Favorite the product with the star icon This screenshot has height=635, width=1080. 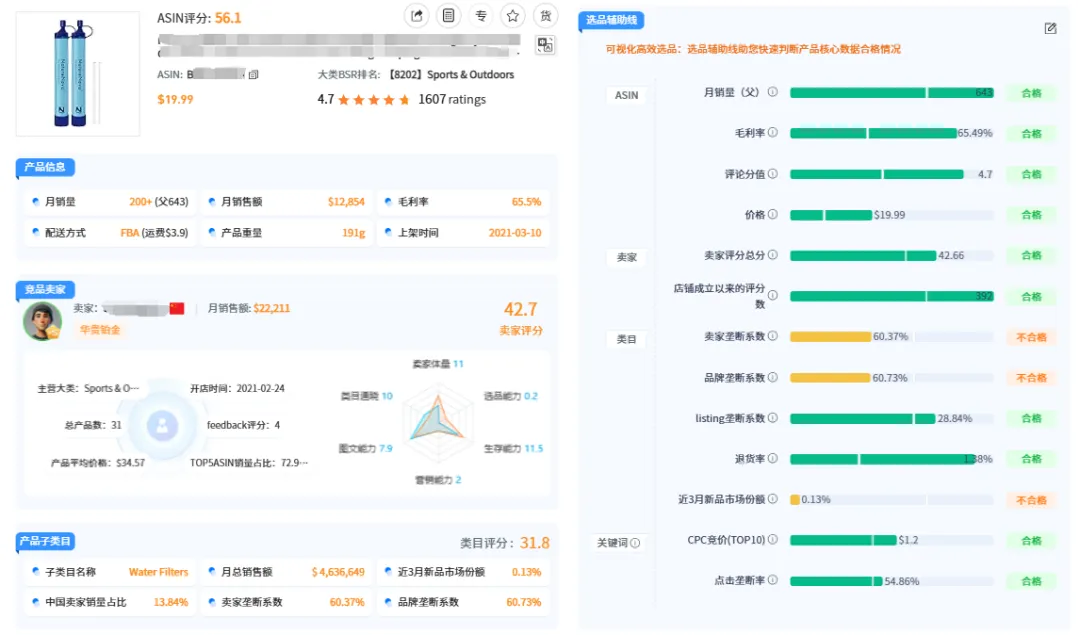512,15
